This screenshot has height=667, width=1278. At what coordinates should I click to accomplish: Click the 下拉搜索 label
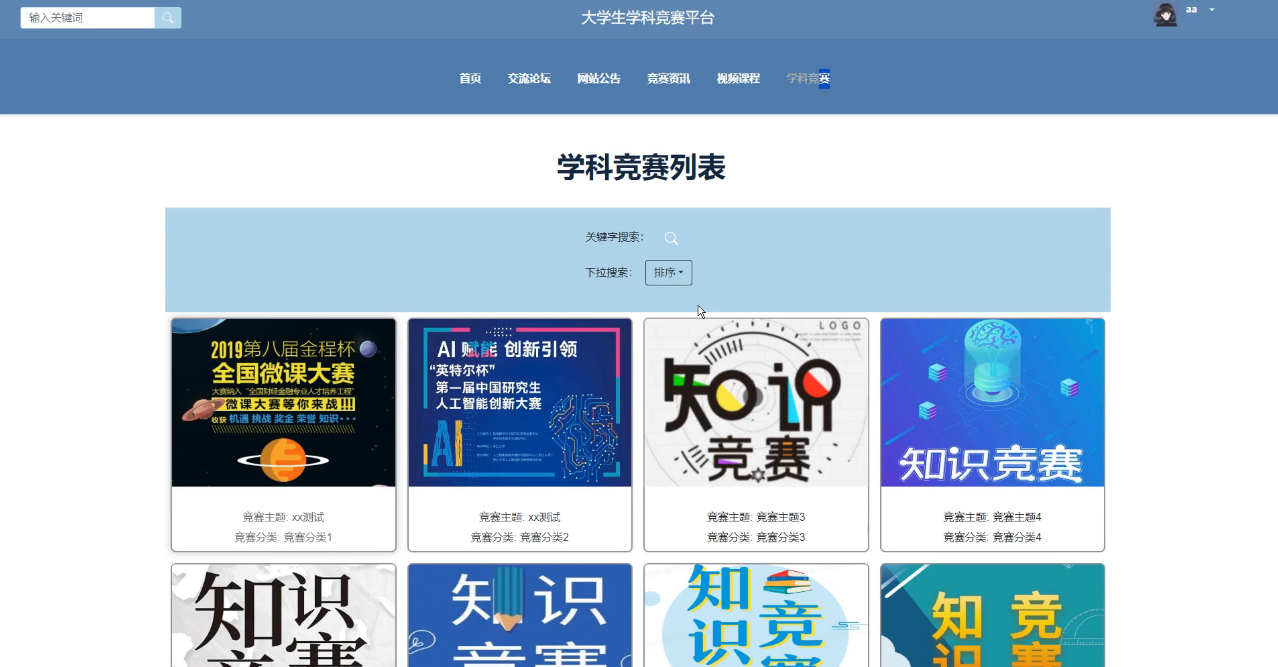tap(609, 272)
